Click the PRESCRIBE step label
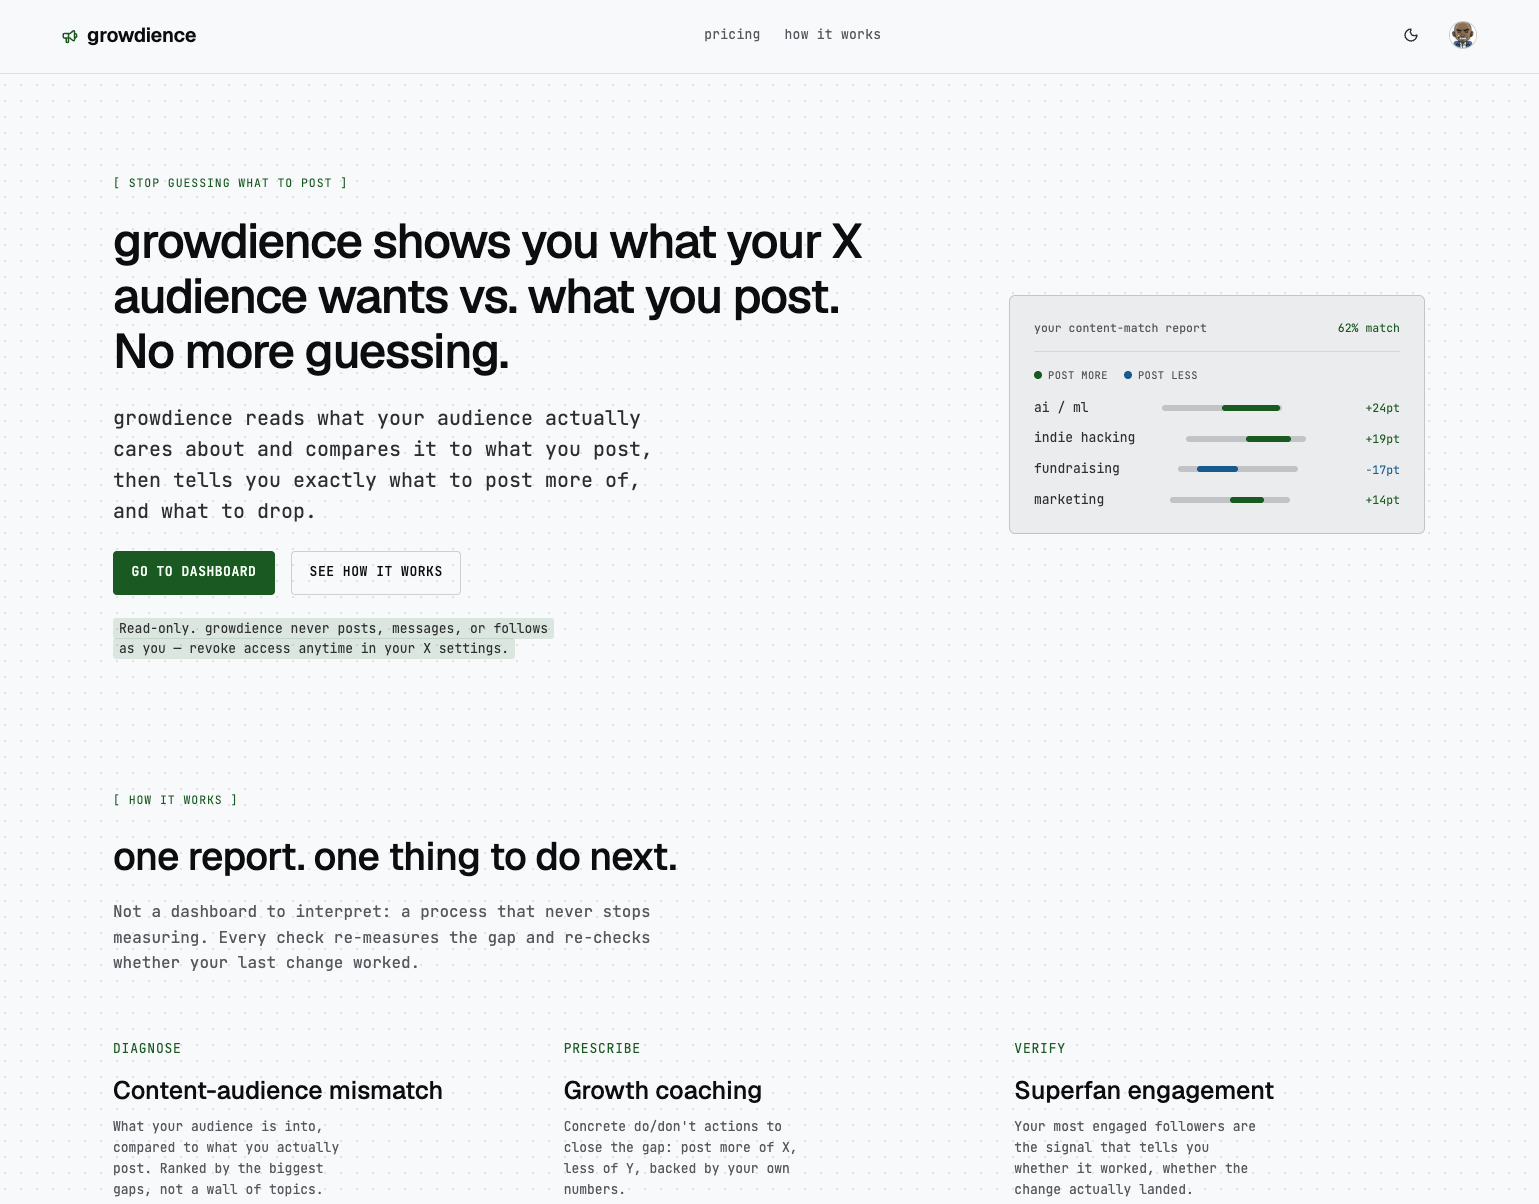The image size is (1539, 1204). click(x=602, y=1049)
